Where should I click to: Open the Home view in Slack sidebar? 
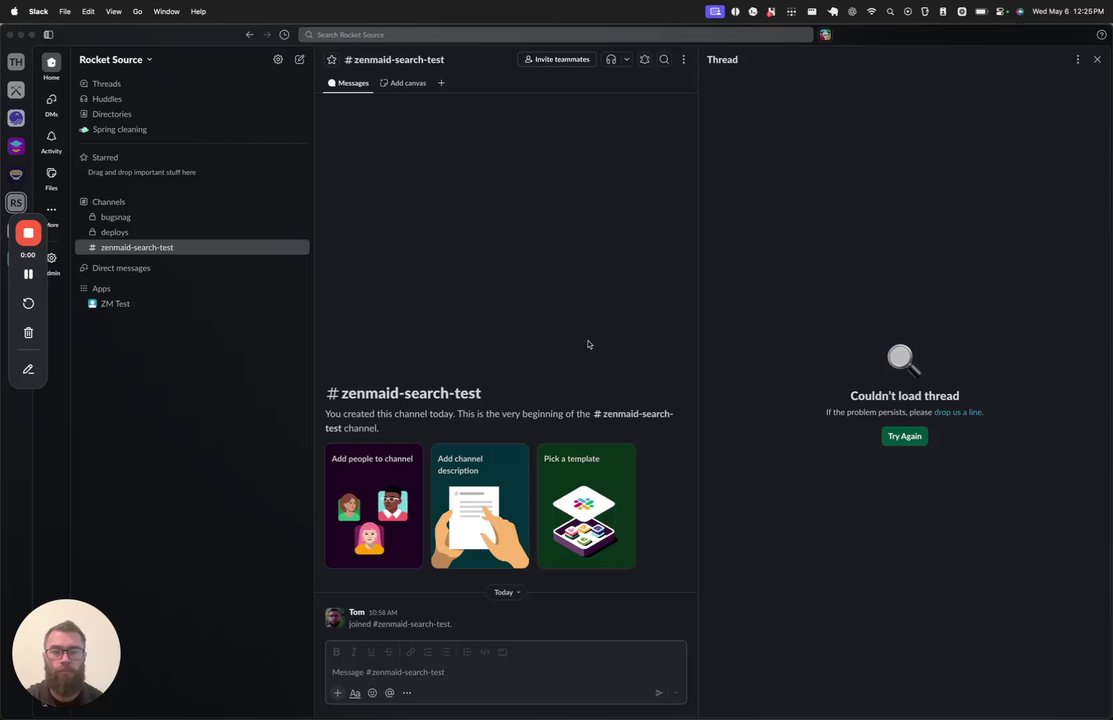pos(51,67)
